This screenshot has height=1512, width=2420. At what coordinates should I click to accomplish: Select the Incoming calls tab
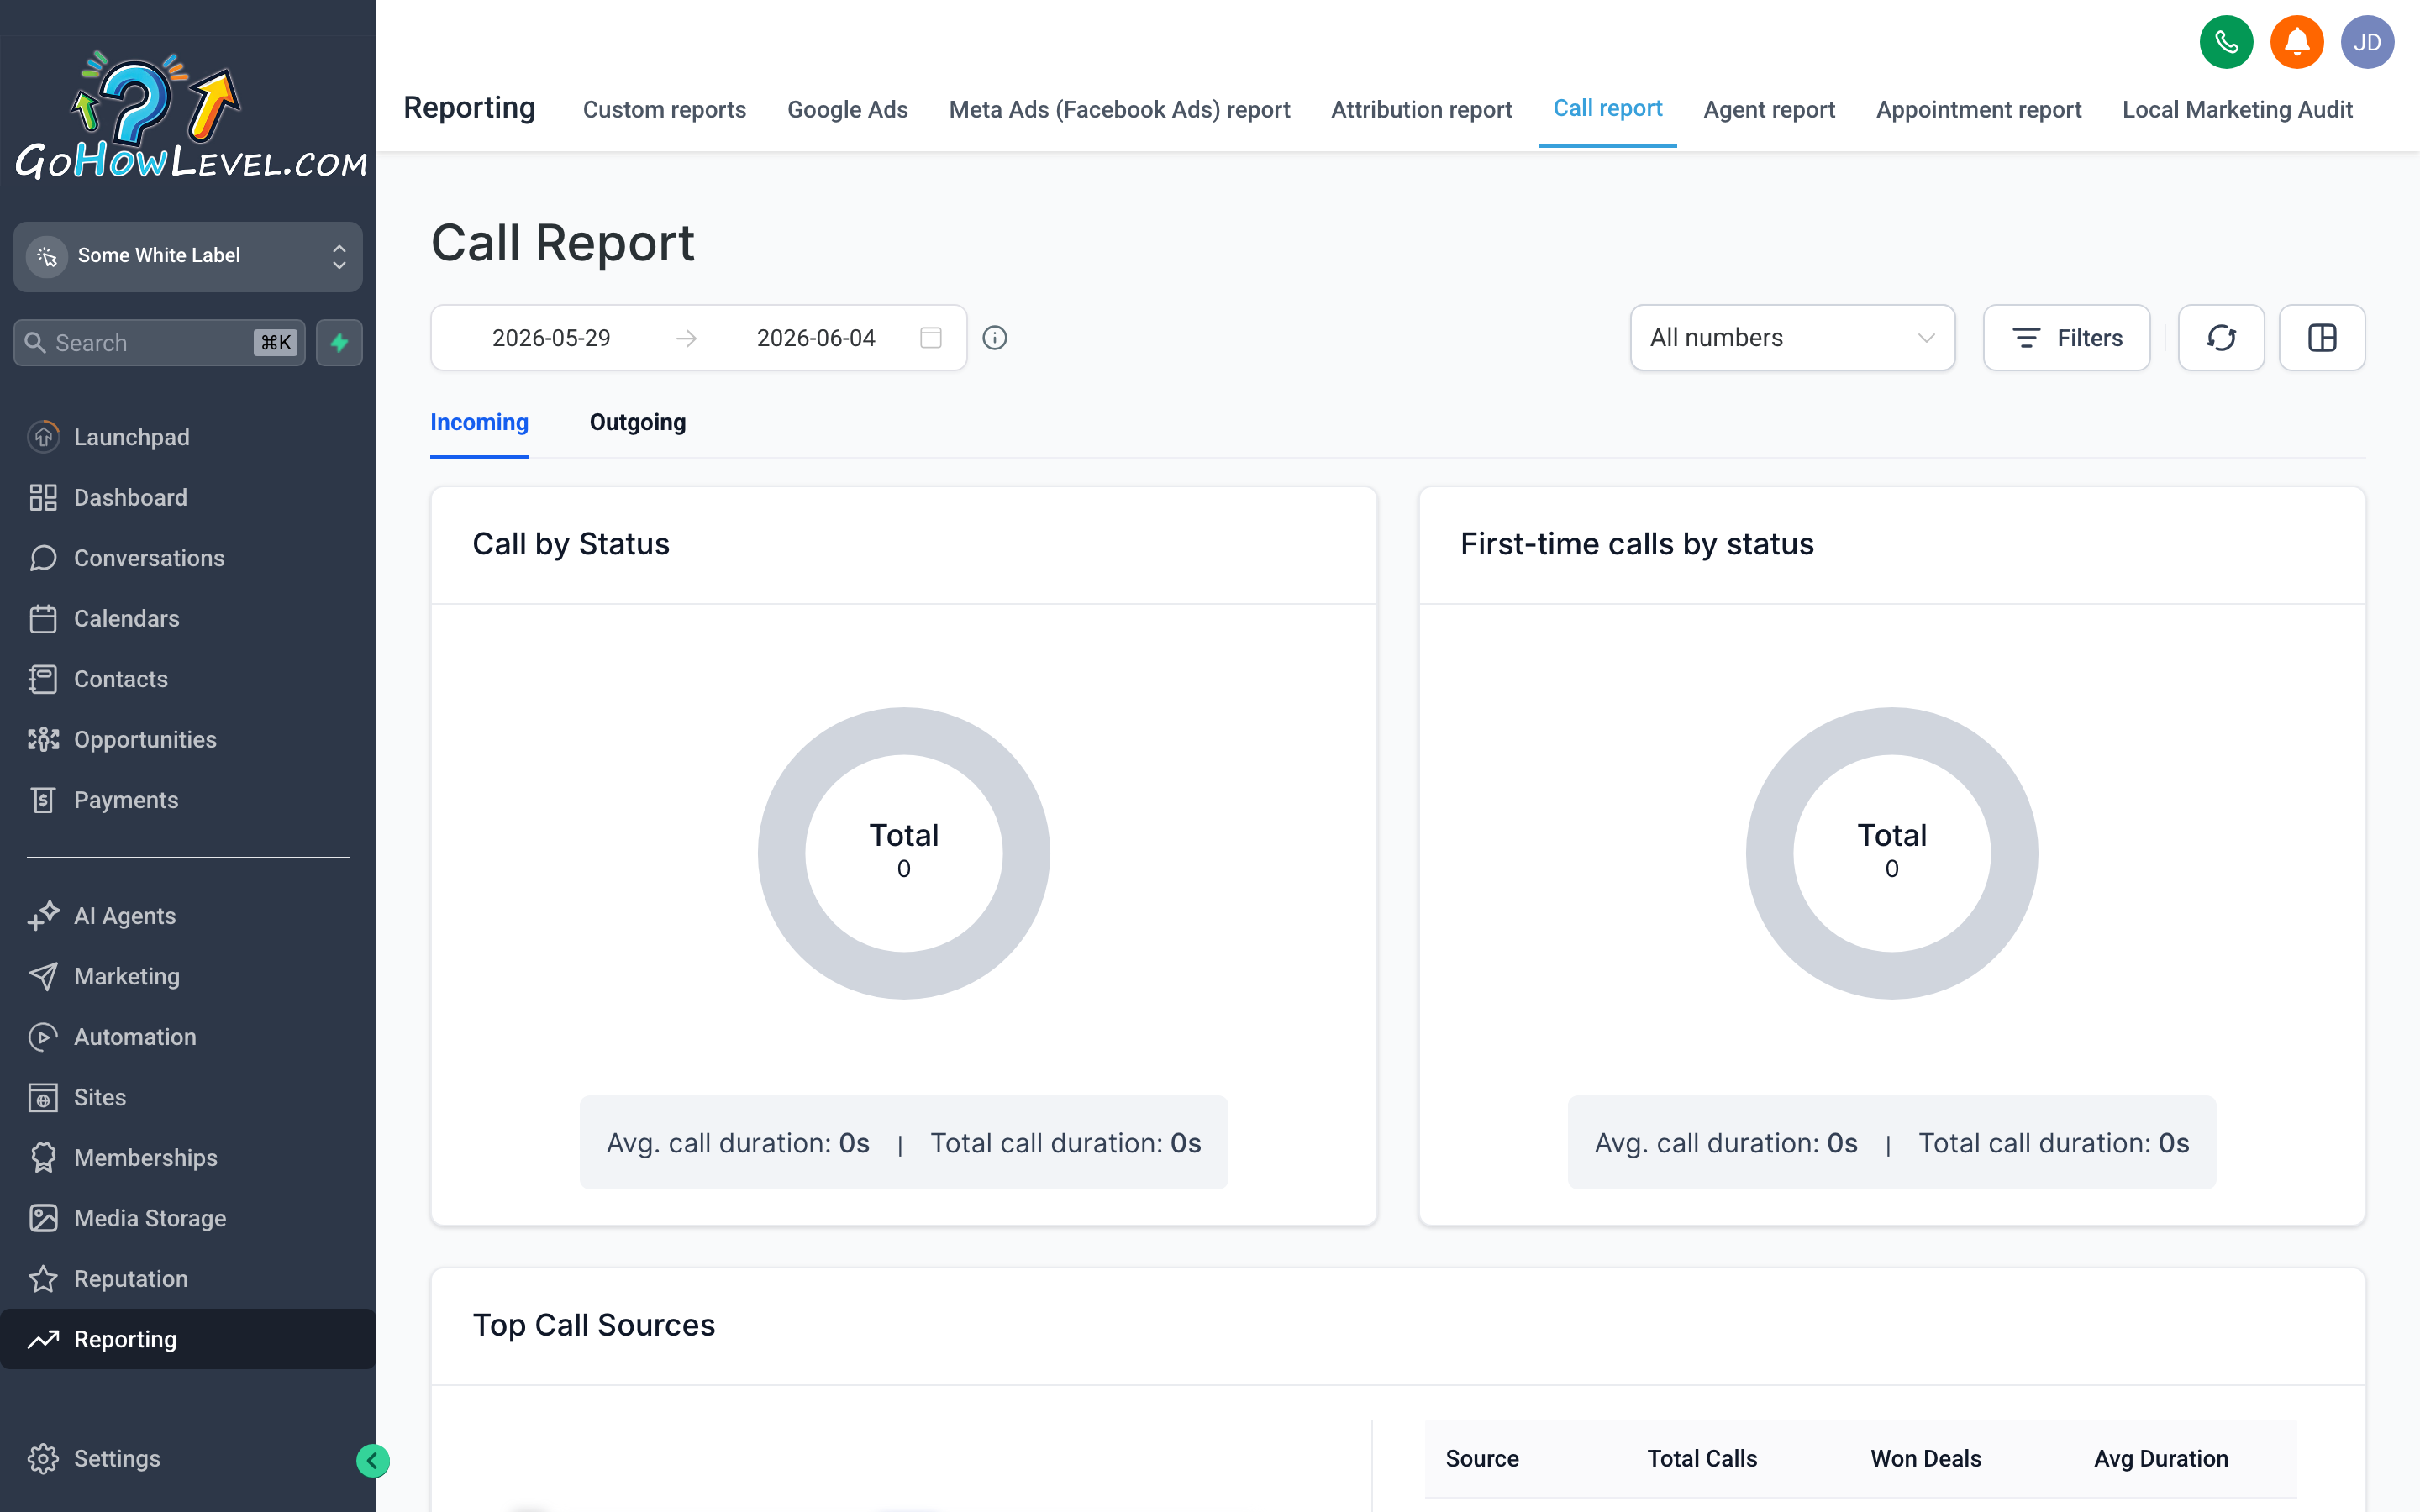479,422
